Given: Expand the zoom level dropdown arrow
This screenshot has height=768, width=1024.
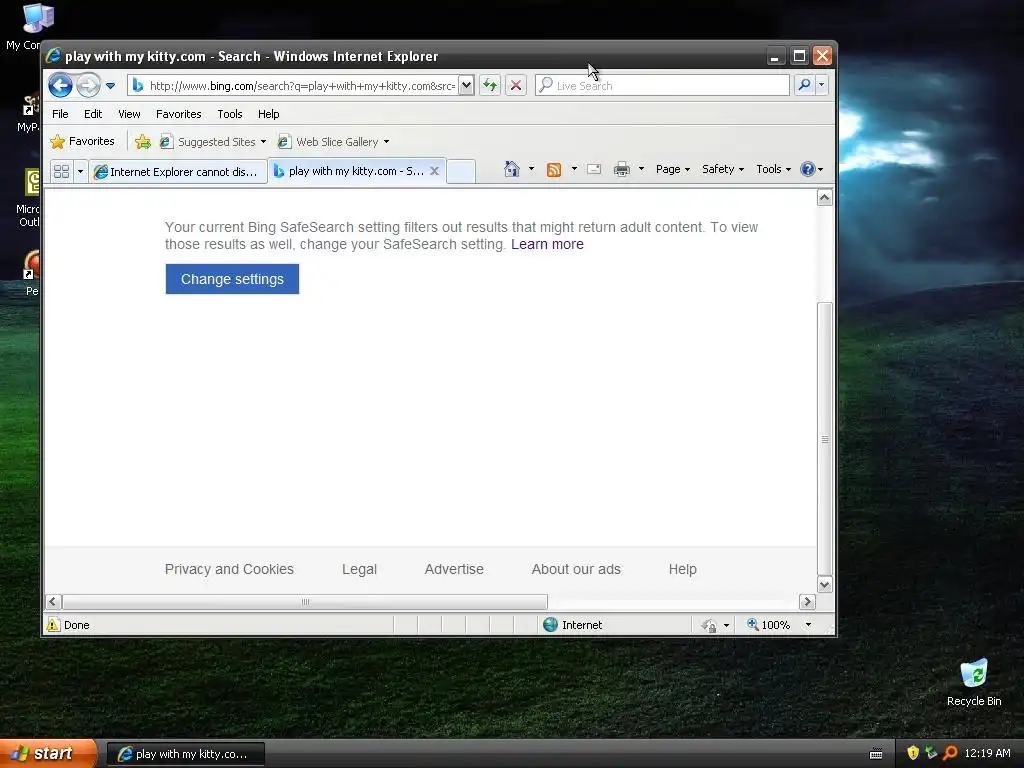Looking at the screenshot, I should [x=808, y=625].
